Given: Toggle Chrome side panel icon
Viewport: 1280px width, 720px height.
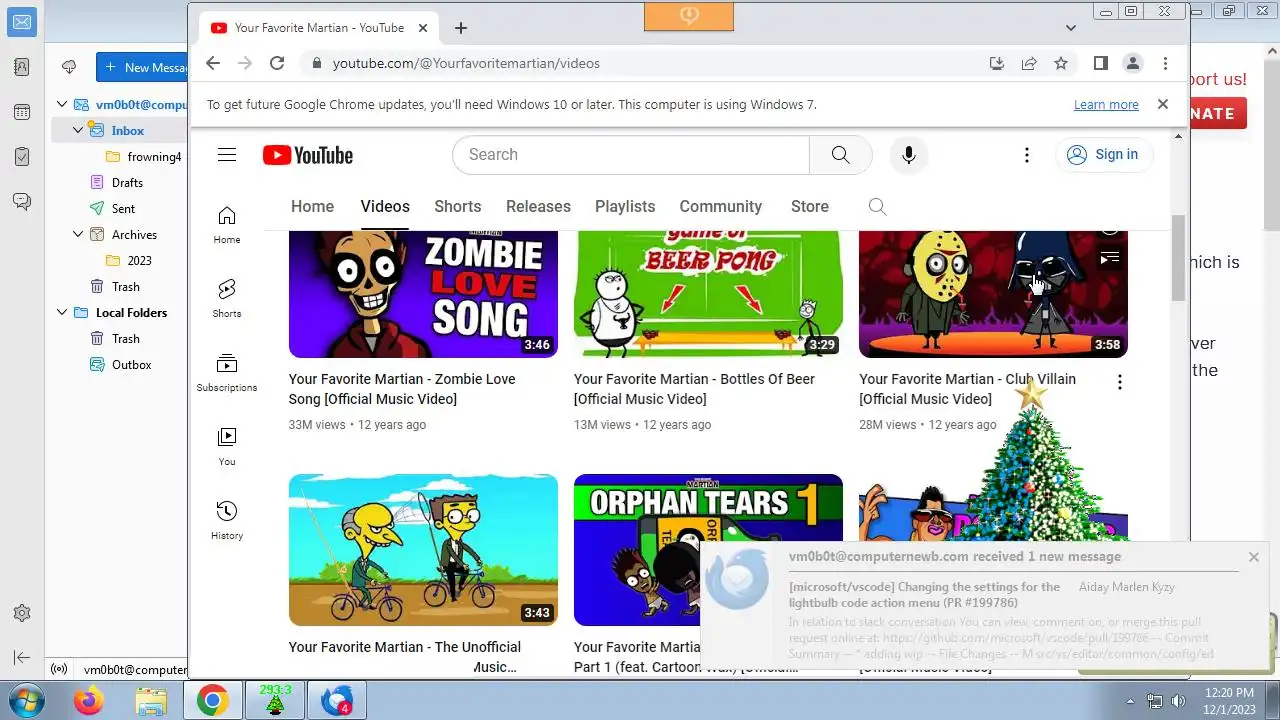Looking at the screenshot, I should tap(1100, 63).
